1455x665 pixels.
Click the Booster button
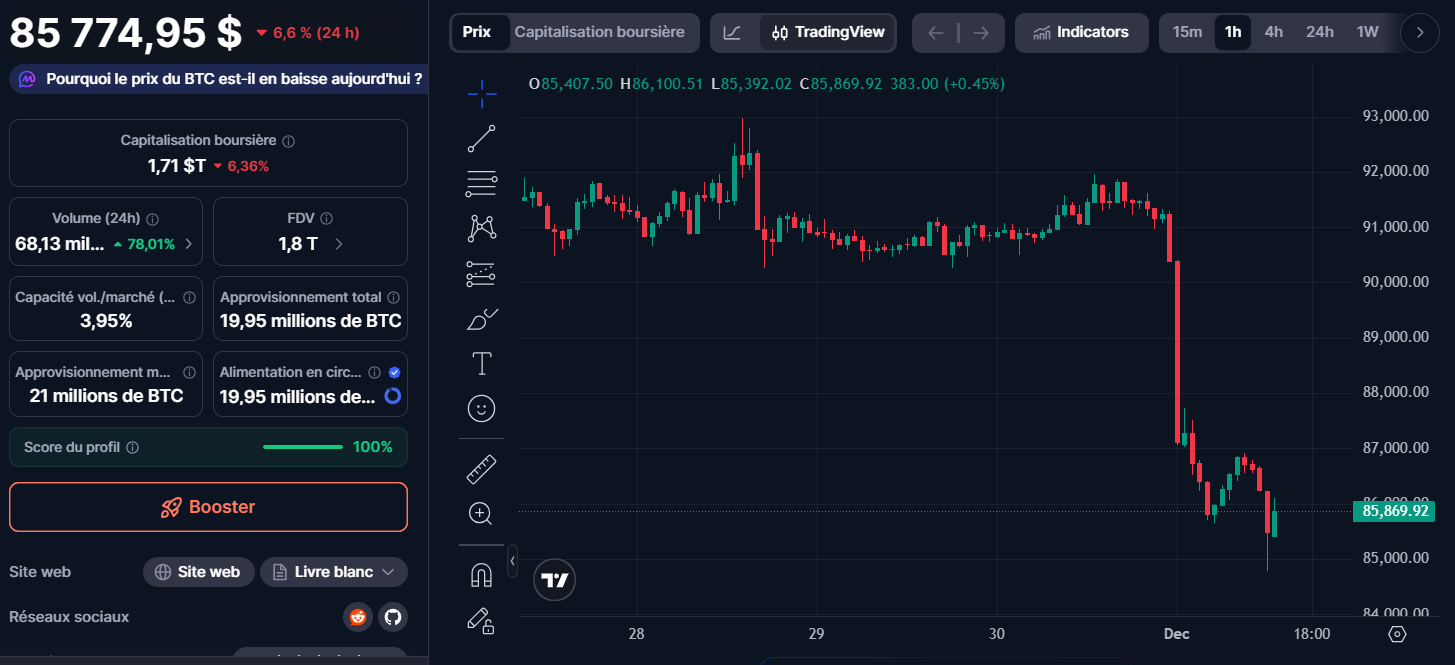[208, 507]
